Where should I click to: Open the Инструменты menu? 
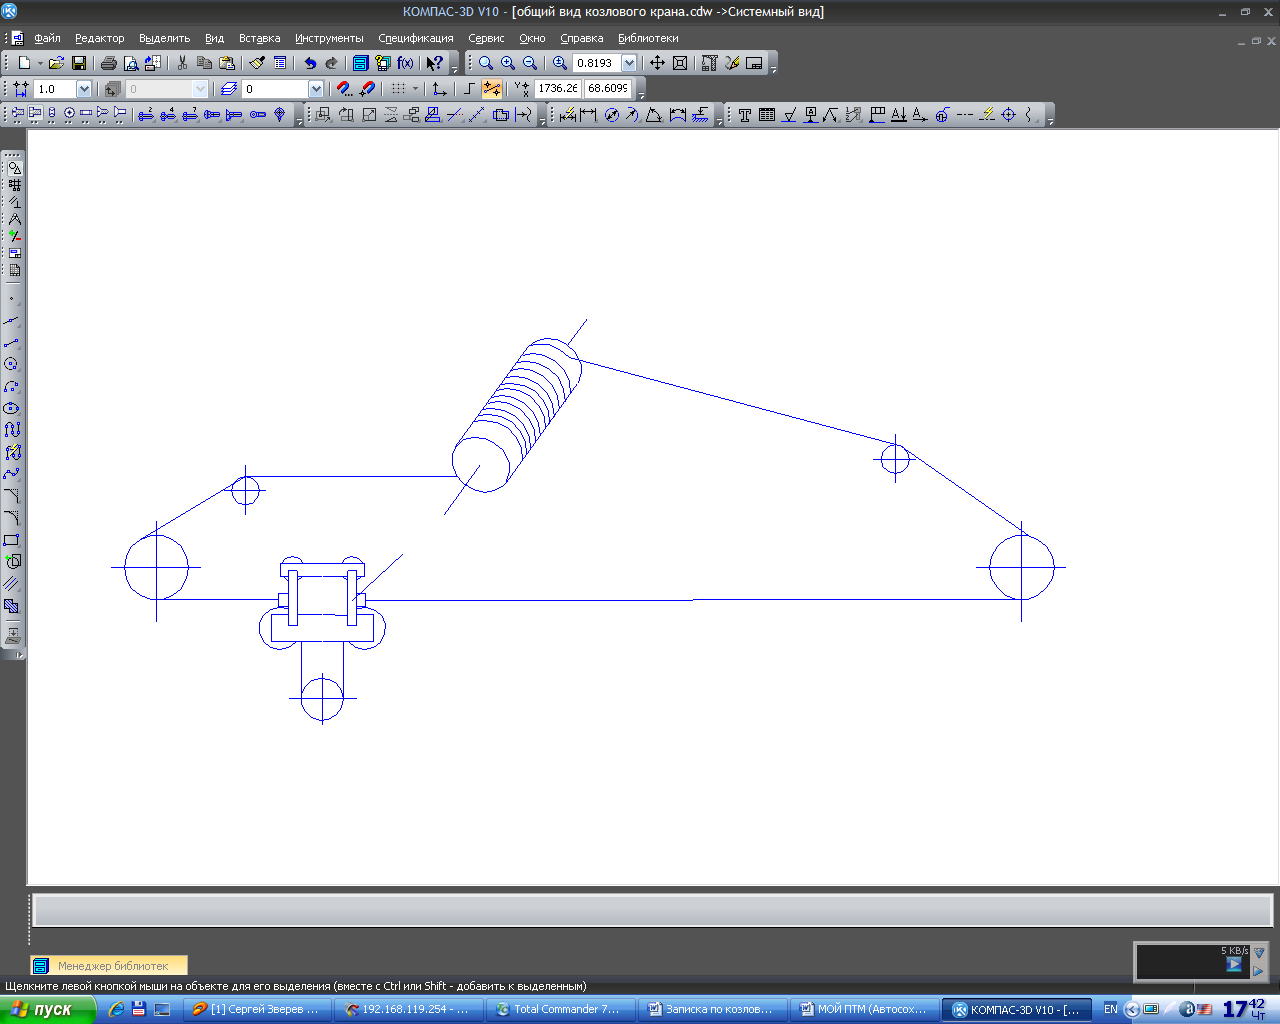pyautogui.click(x=329, y=38)
